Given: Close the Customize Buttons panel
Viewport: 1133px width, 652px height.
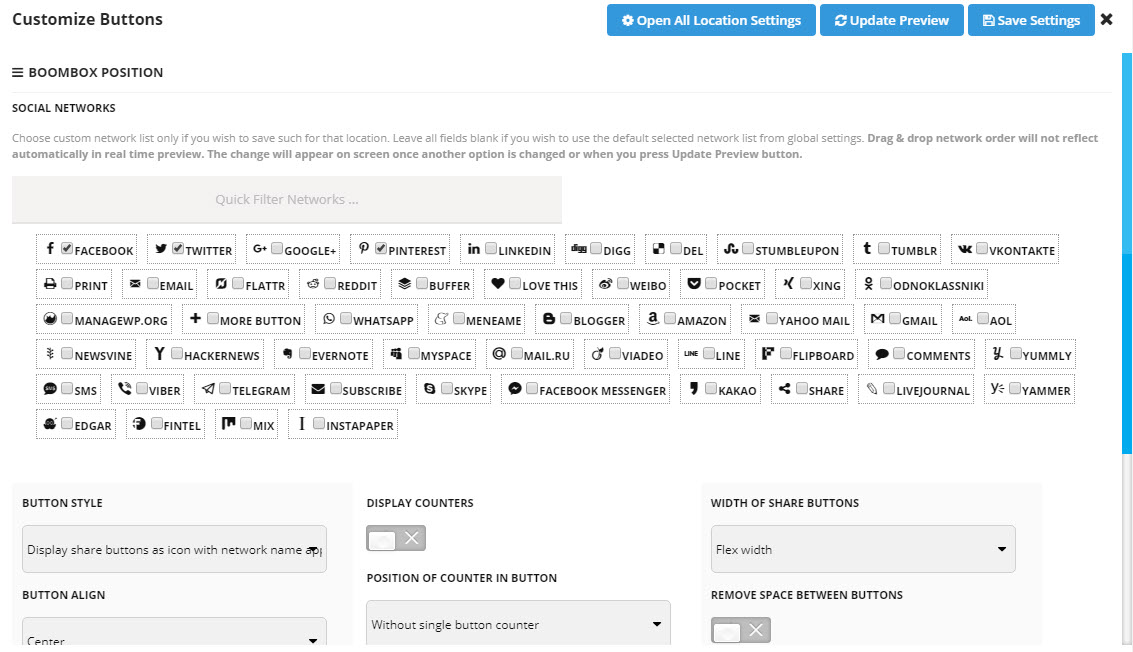Looking at the screenshot, I should click(1106, 20).
